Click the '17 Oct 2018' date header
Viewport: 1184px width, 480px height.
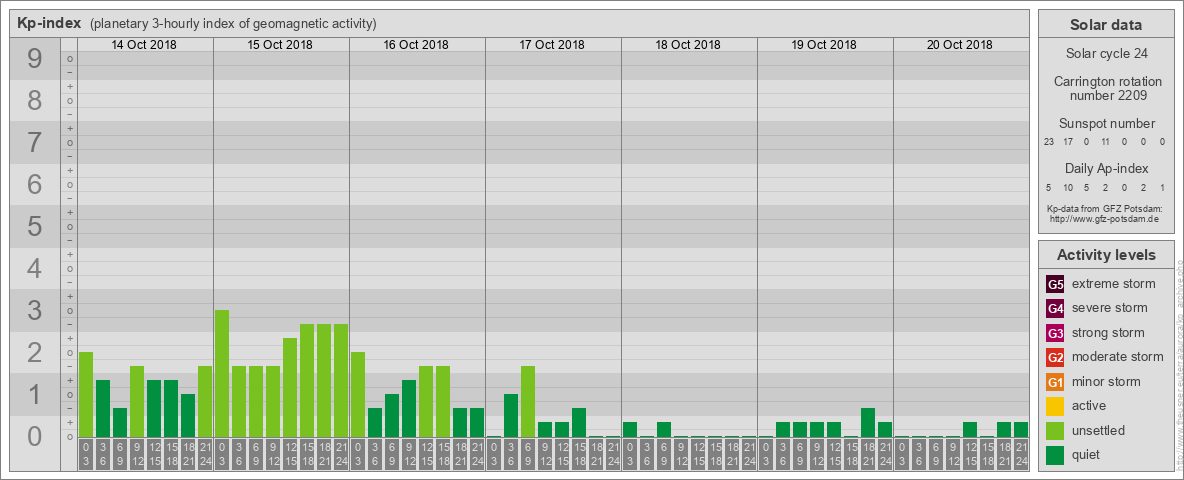552,45
